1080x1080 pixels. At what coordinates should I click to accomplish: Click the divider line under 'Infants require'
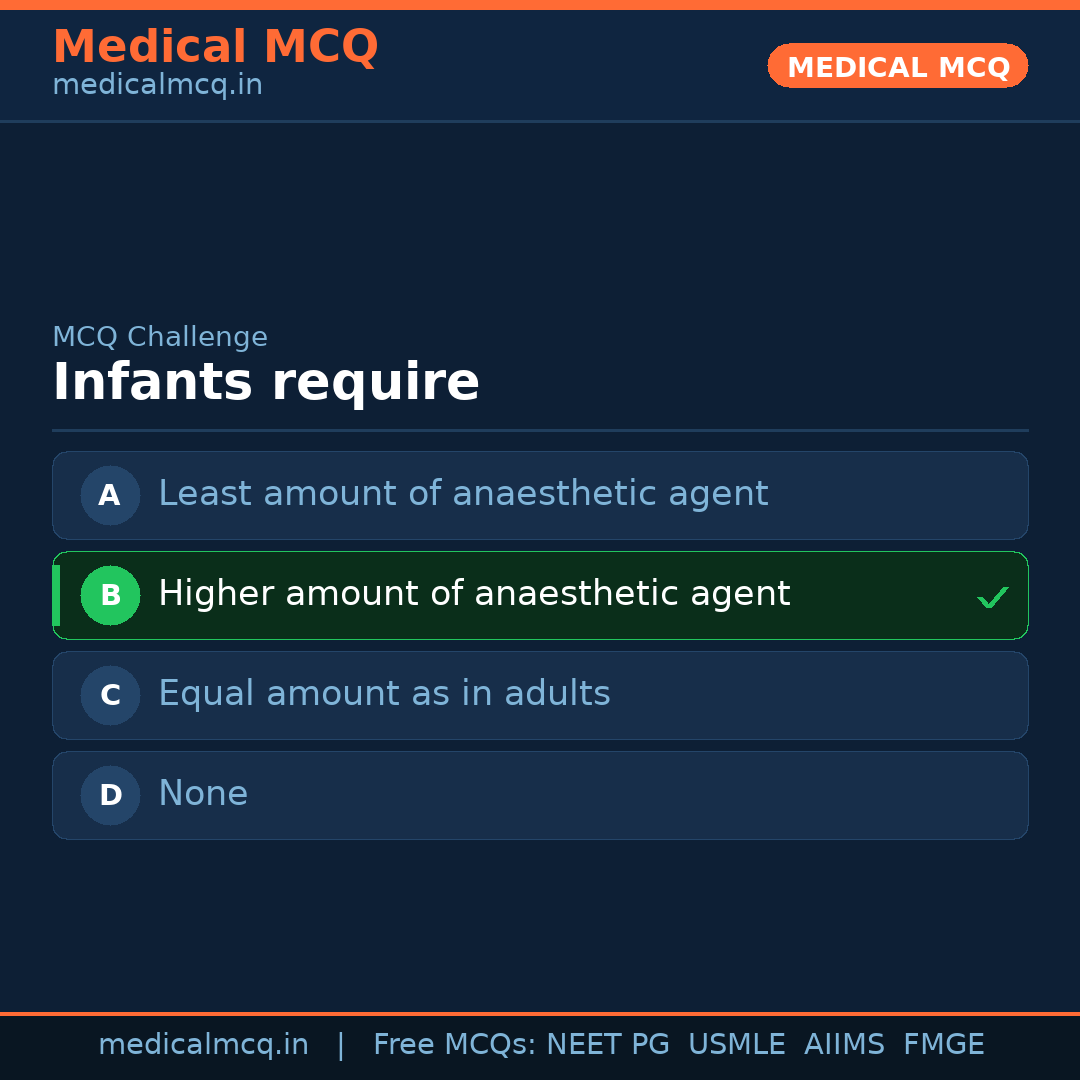(540, 430)
